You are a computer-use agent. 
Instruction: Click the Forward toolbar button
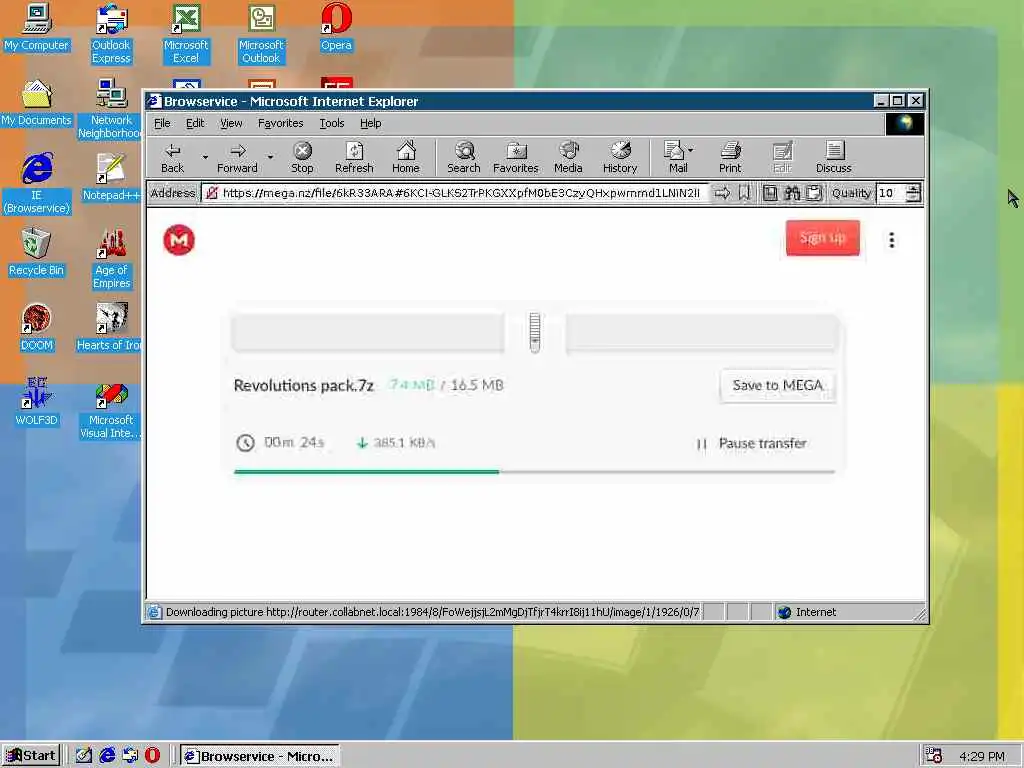point(237,158)
